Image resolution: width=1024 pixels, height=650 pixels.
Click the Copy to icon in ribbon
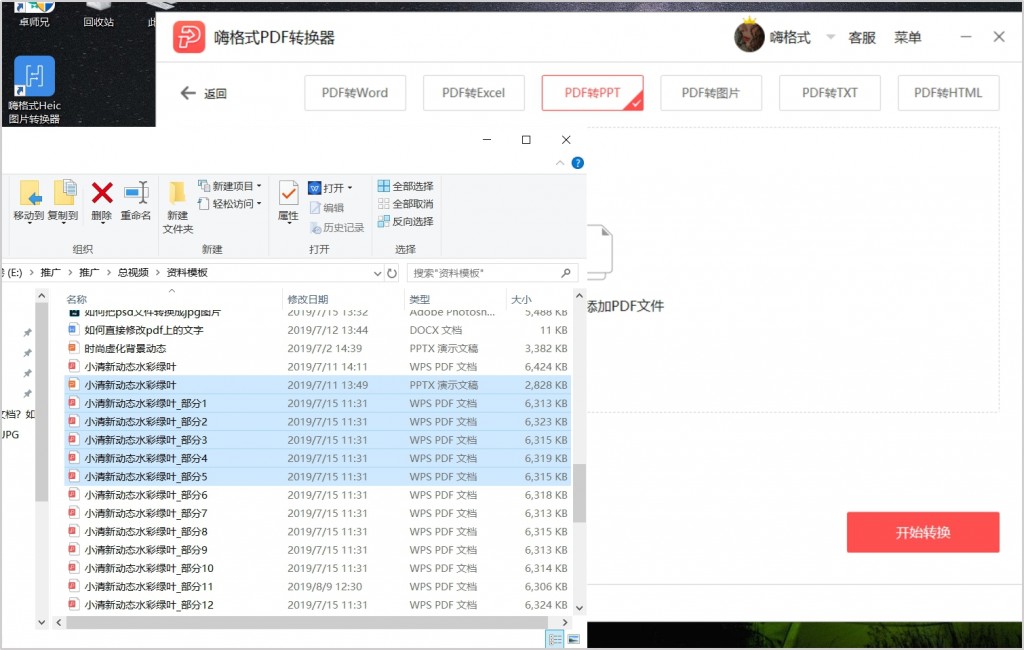pos(64,193)
